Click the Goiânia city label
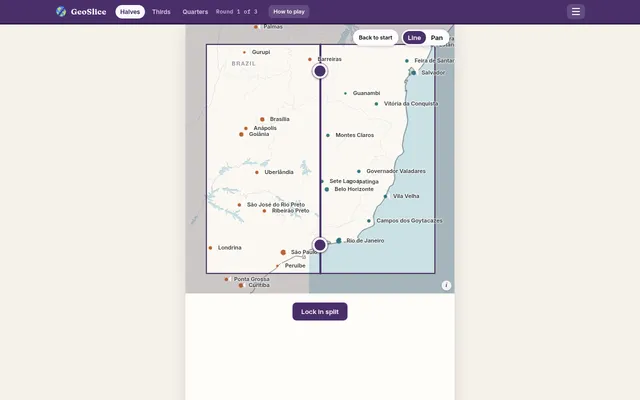 click(259, 134)
